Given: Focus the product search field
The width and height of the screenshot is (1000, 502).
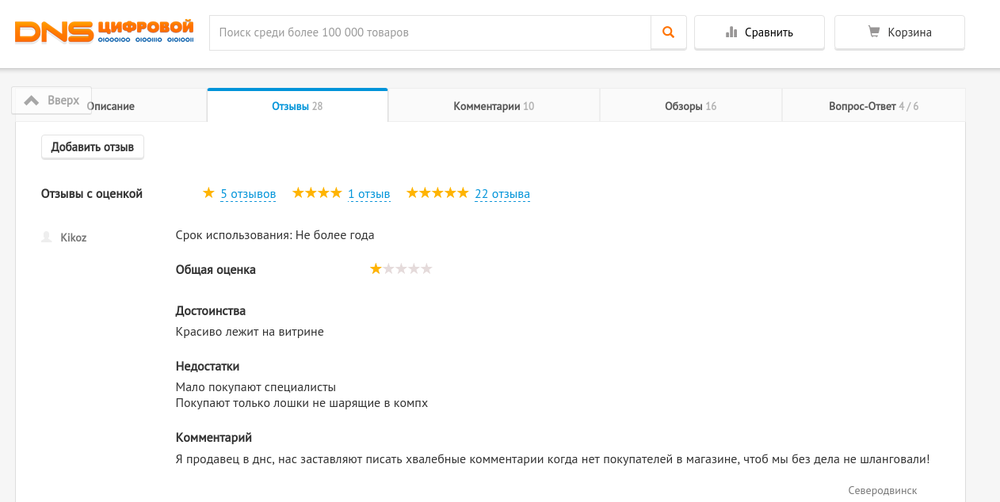Looking at the screenshot, I should click(x=430, y=32).
